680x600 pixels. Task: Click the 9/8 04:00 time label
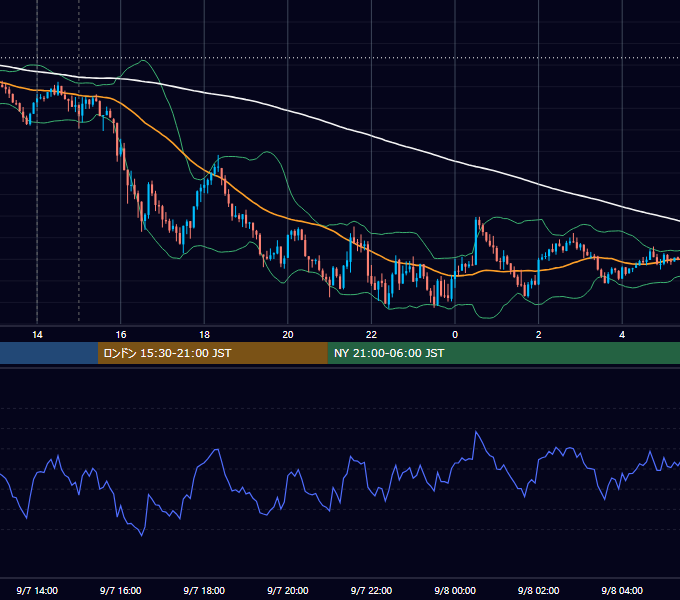click(x=622, y=590)
